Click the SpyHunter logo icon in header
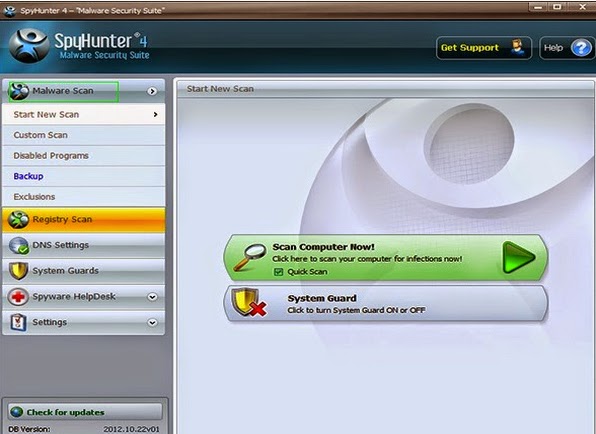Screen dimensions: 596x434 point(29,46)
